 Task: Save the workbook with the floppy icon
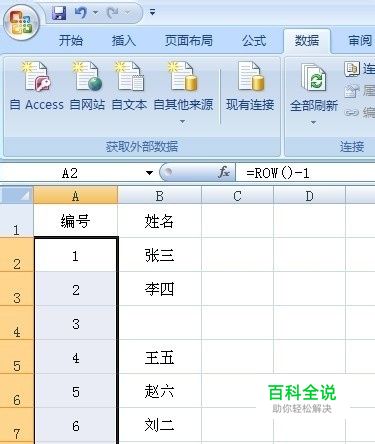[x=59, y=13]
